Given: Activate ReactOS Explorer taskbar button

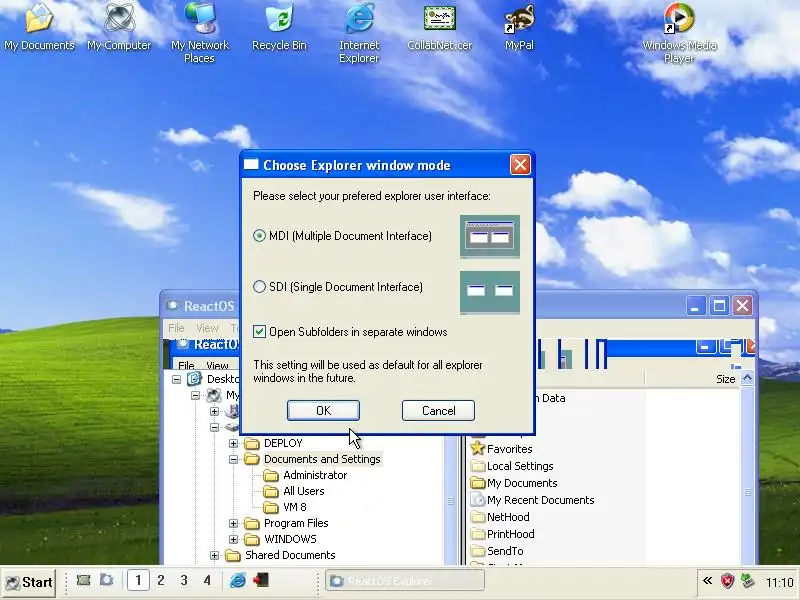Looking at the screenshot, I should (405, 581).
